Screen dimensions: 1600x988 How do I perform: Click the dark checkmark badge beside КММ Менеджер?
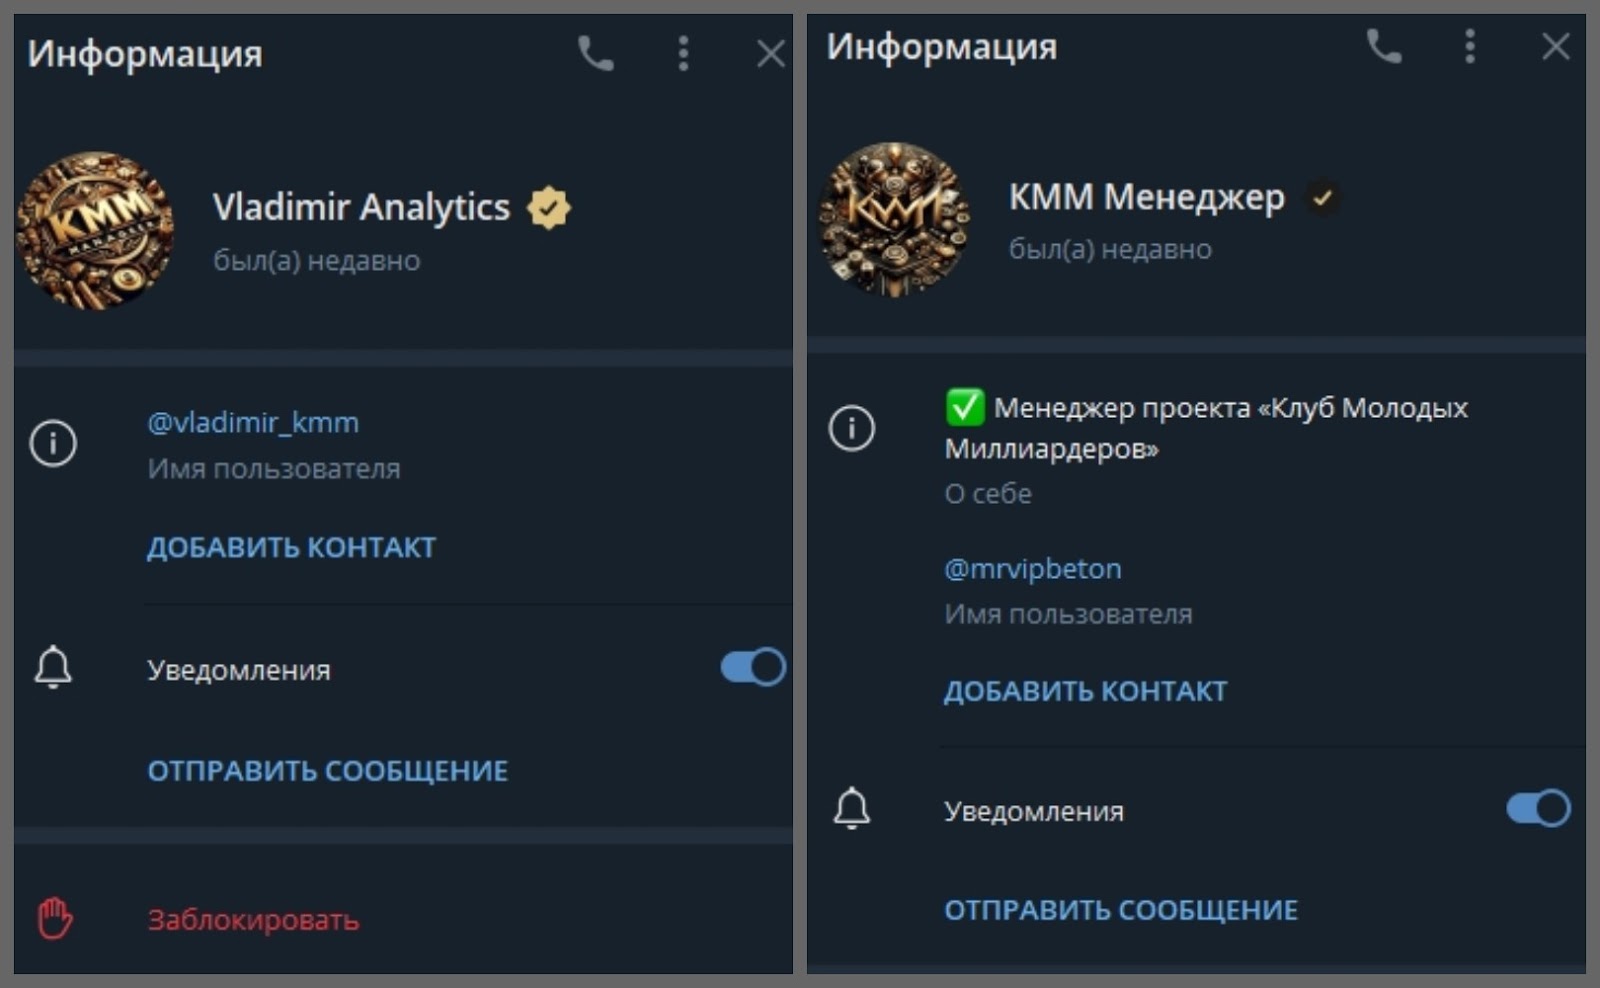[1322, 198]
